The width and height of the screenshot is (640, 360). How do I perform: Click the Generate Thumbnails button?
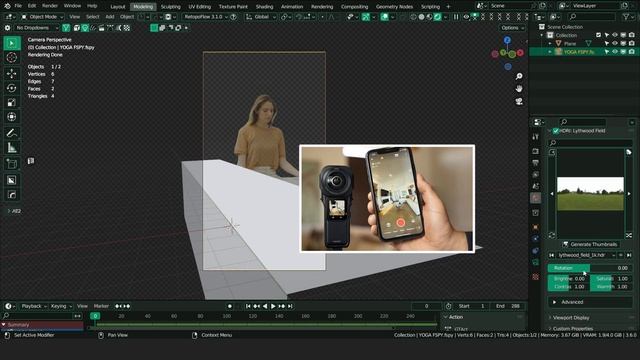[x=590, y=244]
